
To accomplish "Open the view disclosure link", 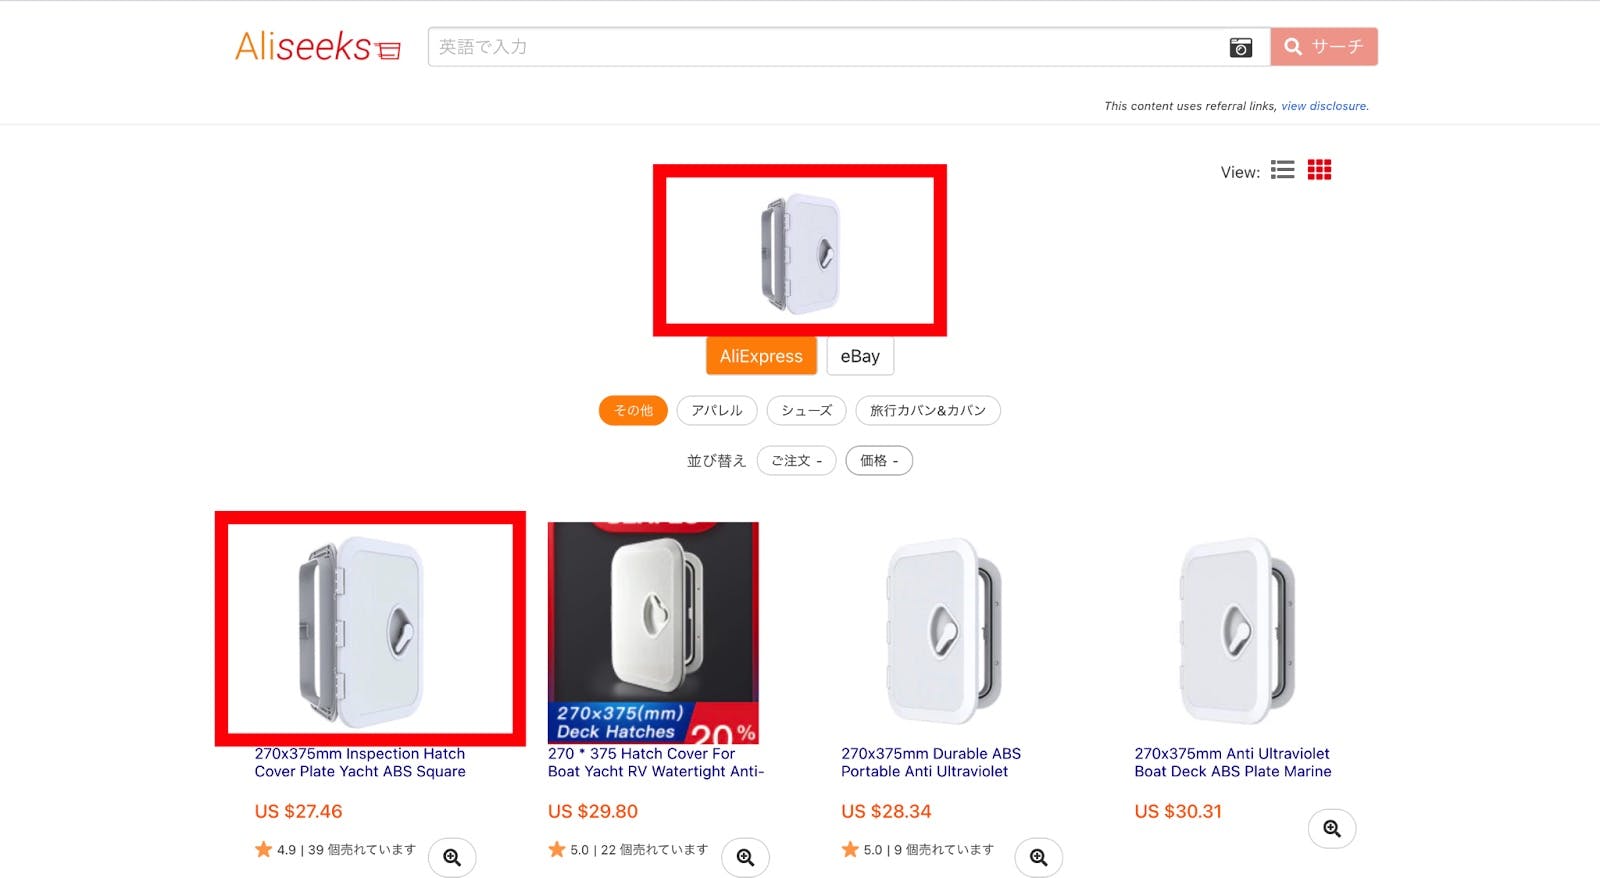I will click(1324, 106).
